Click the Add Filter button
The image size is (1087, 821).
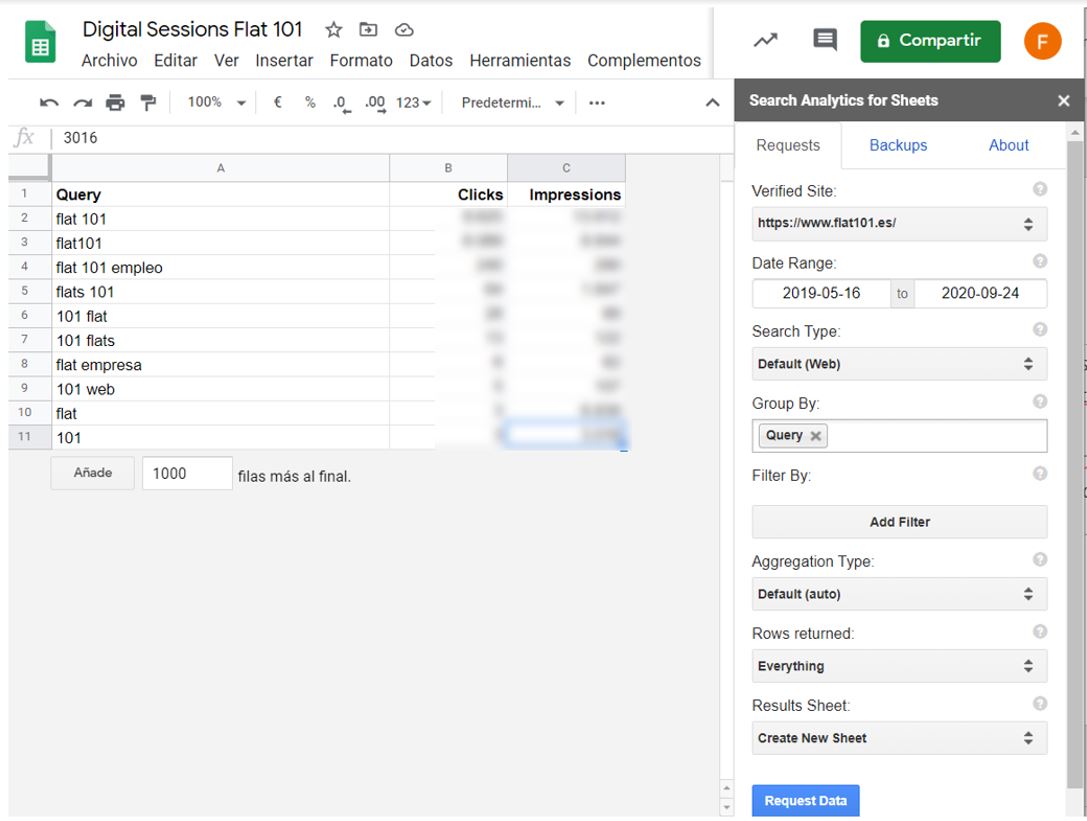899,522
